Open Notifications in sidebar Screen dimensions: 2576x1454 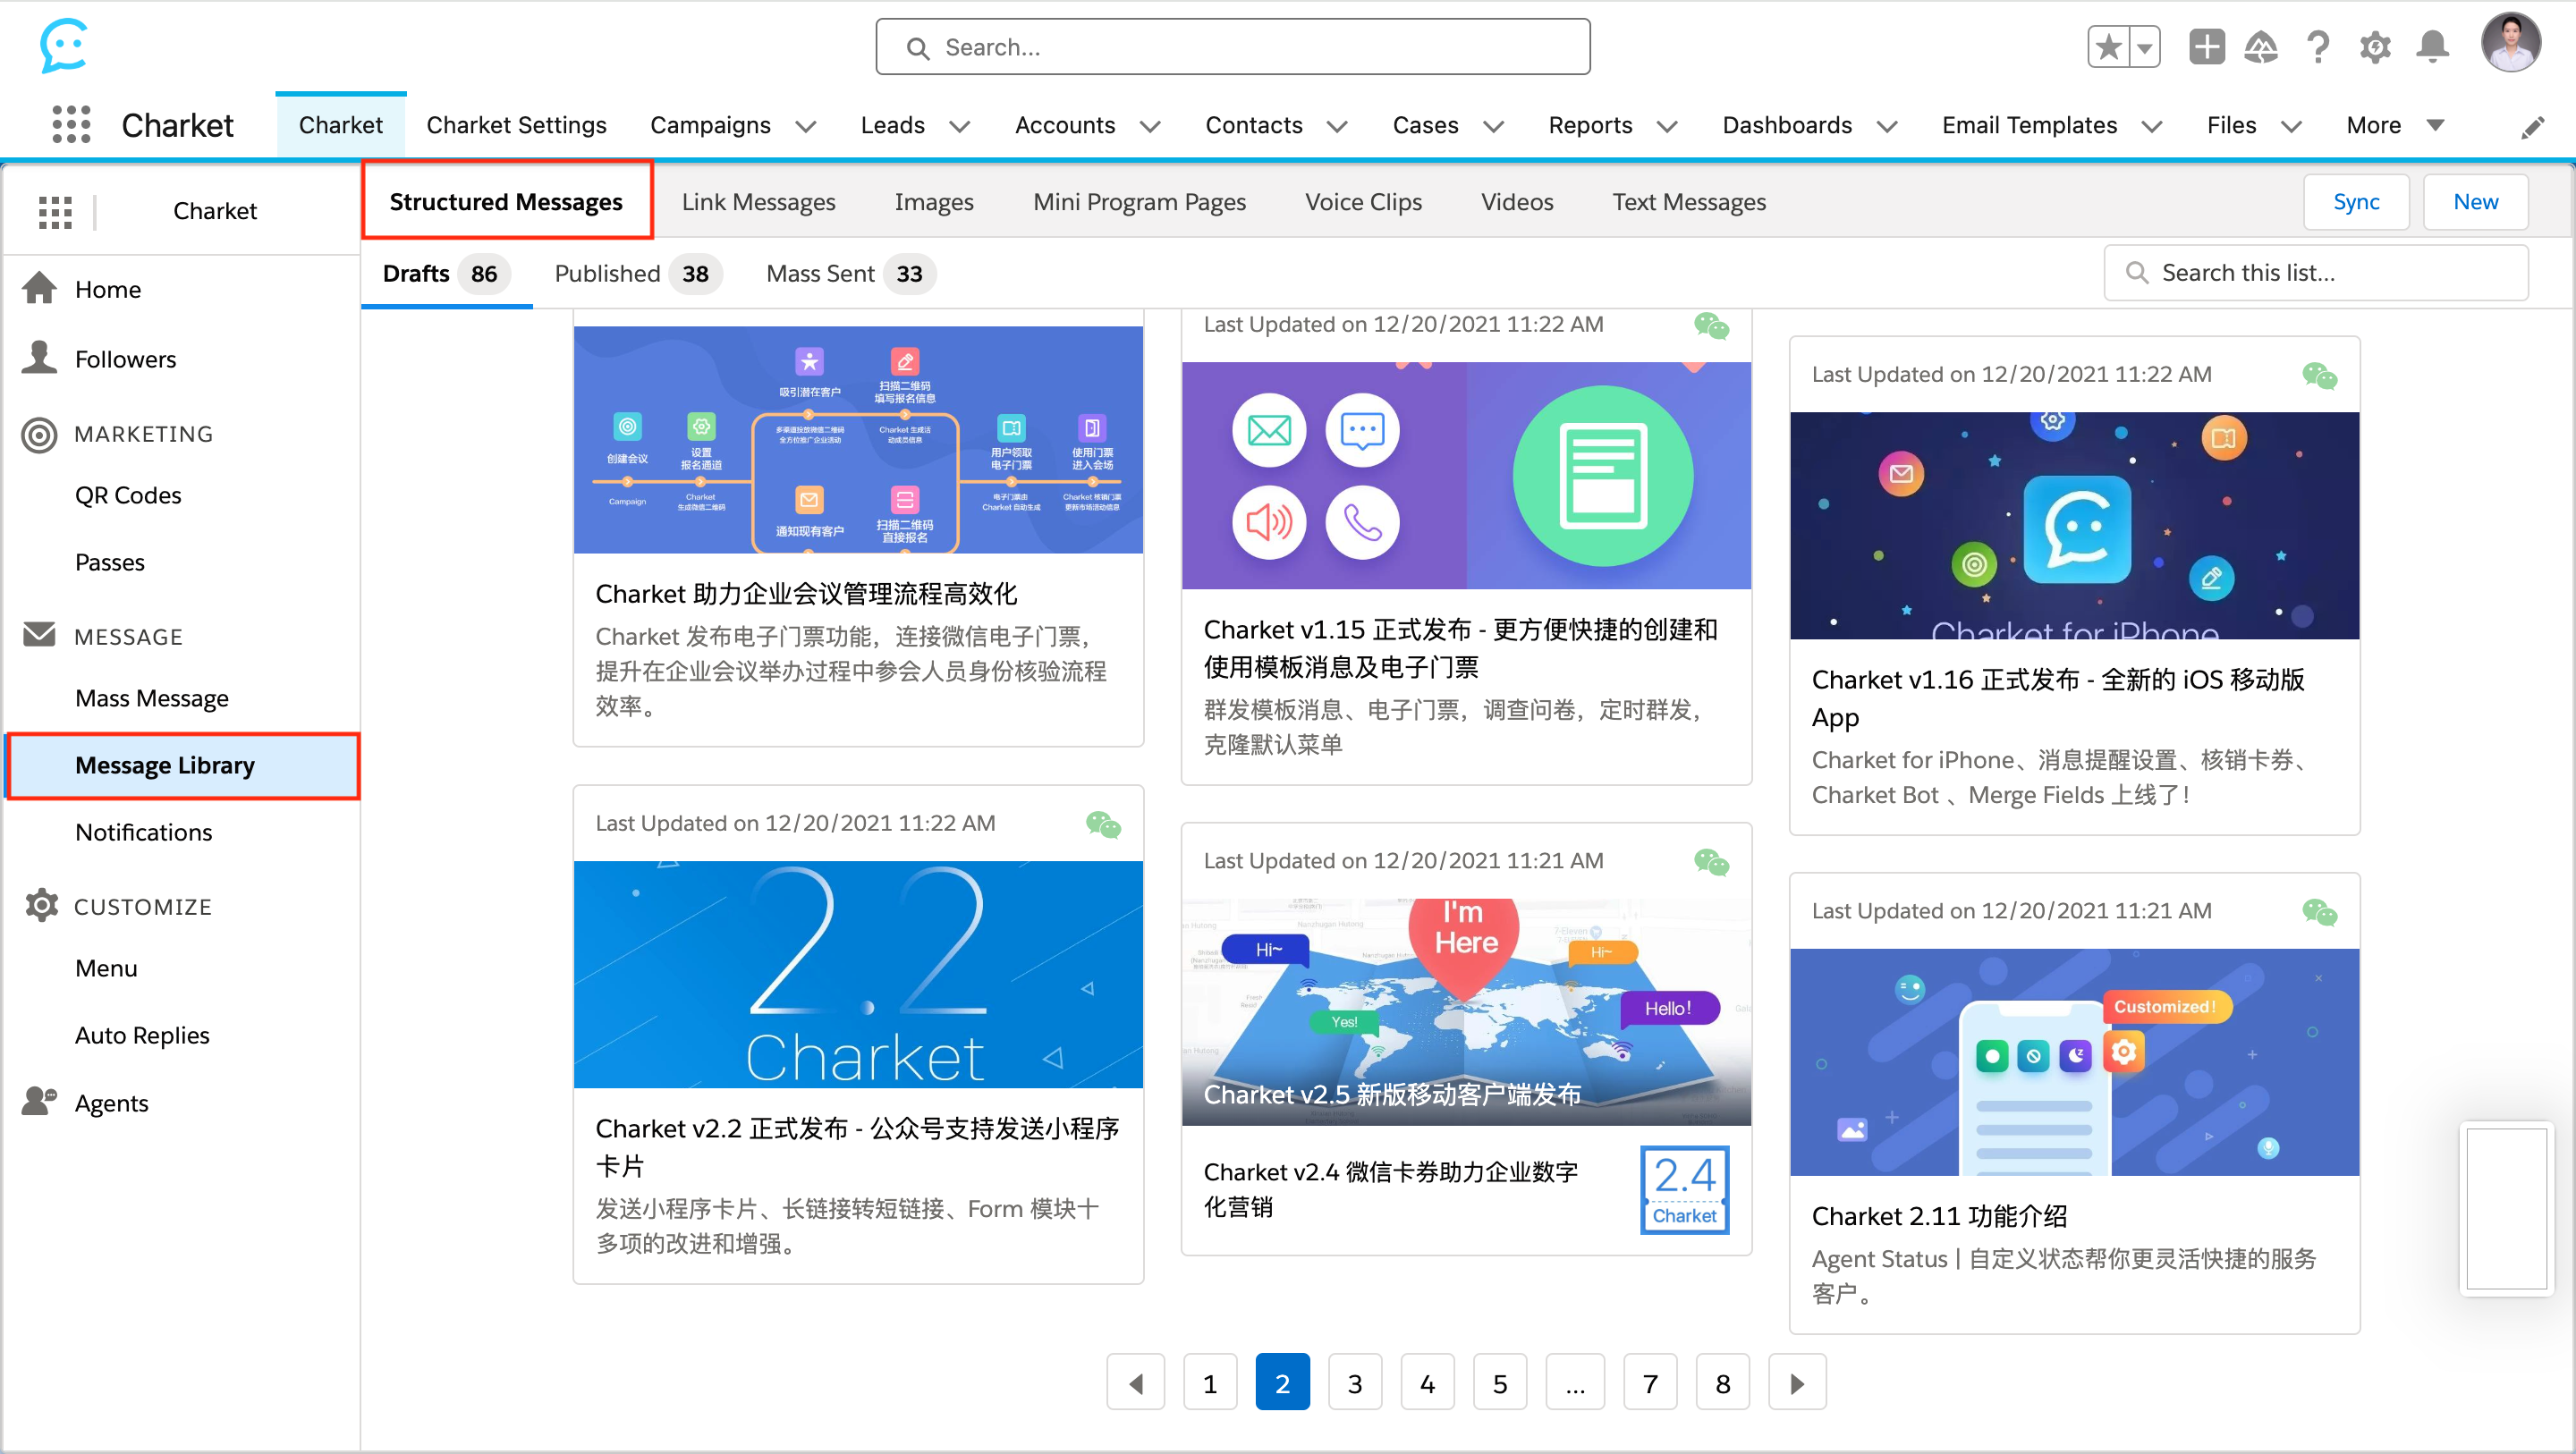pos(143,832)
